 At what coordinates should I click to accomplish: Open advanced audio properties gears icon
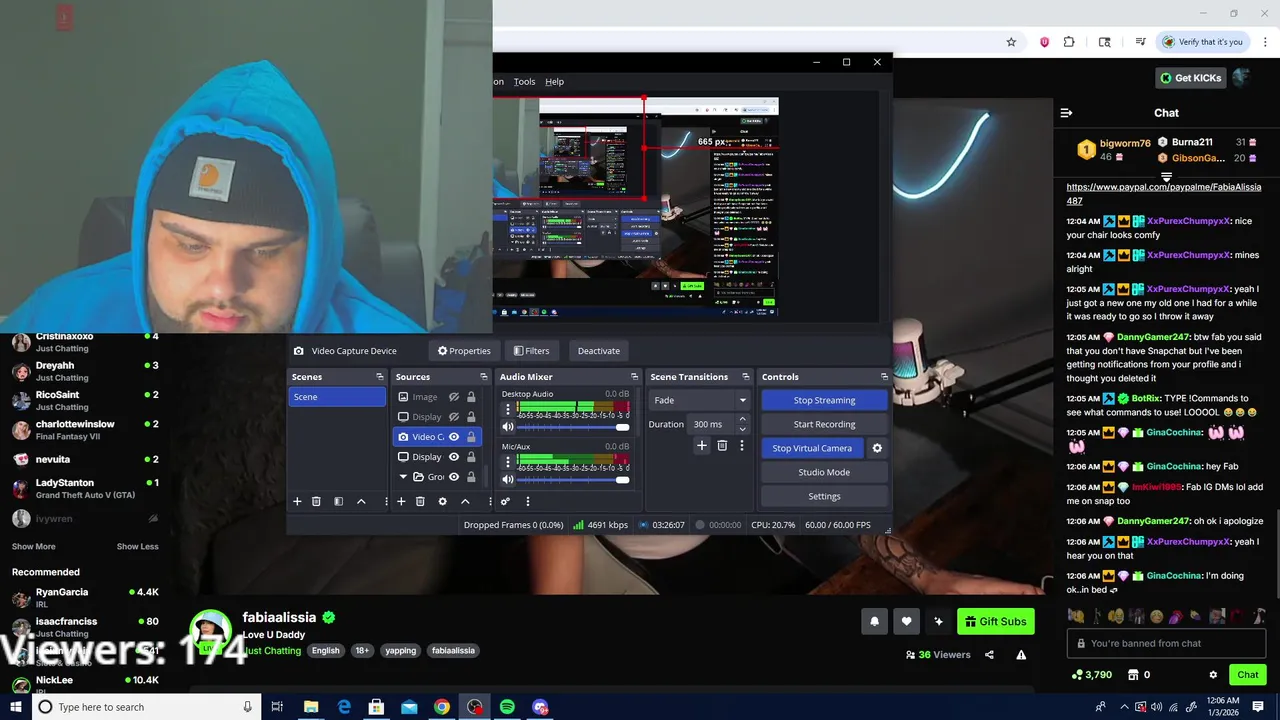pyautogui.click(x=505, y=501)
